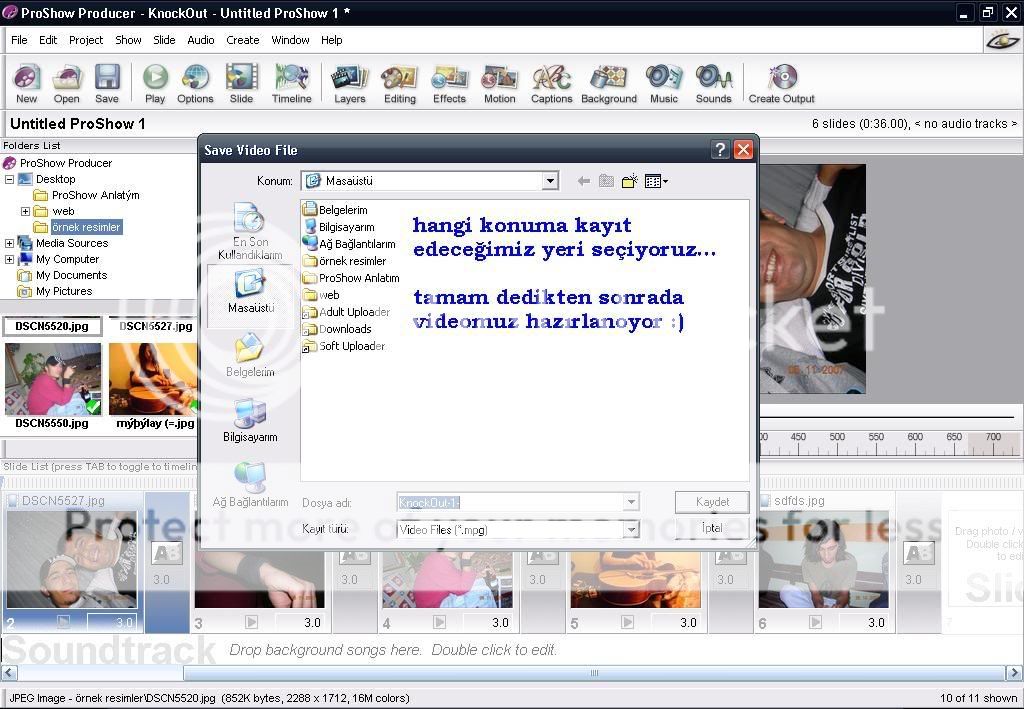The width and height of the screenshot is (1024, 709).
Task: Open the Background settings icon
Action: [610, 78]
